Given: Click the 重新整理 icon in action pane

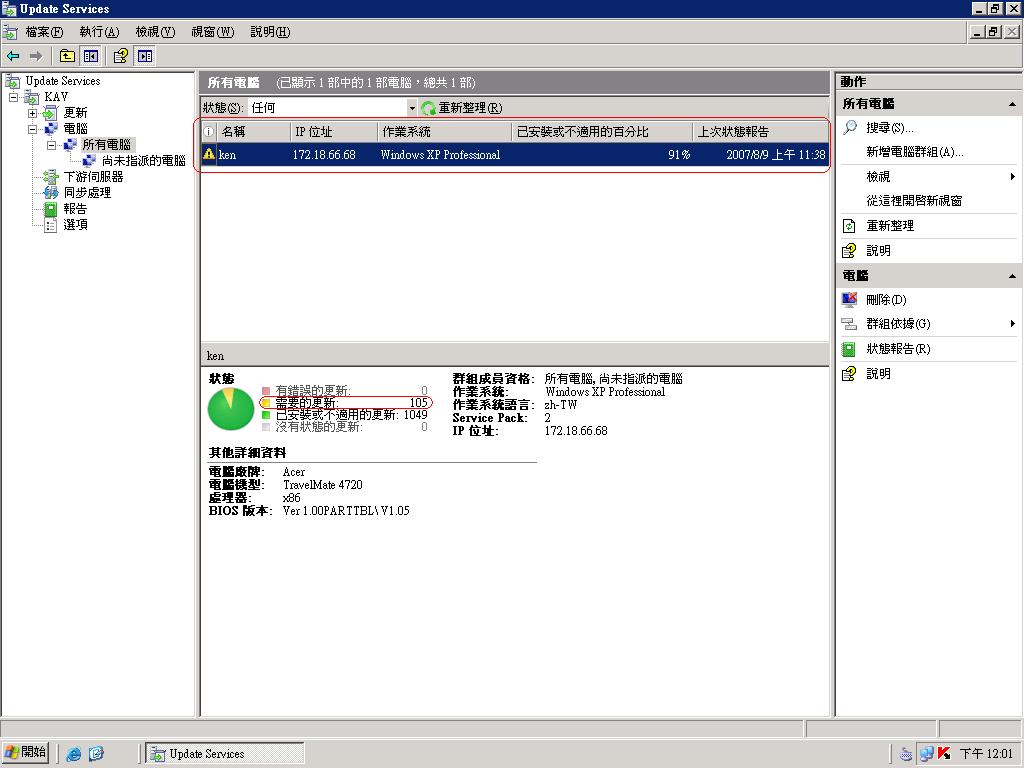Looking at the screenshot, I should click(849, 226).
